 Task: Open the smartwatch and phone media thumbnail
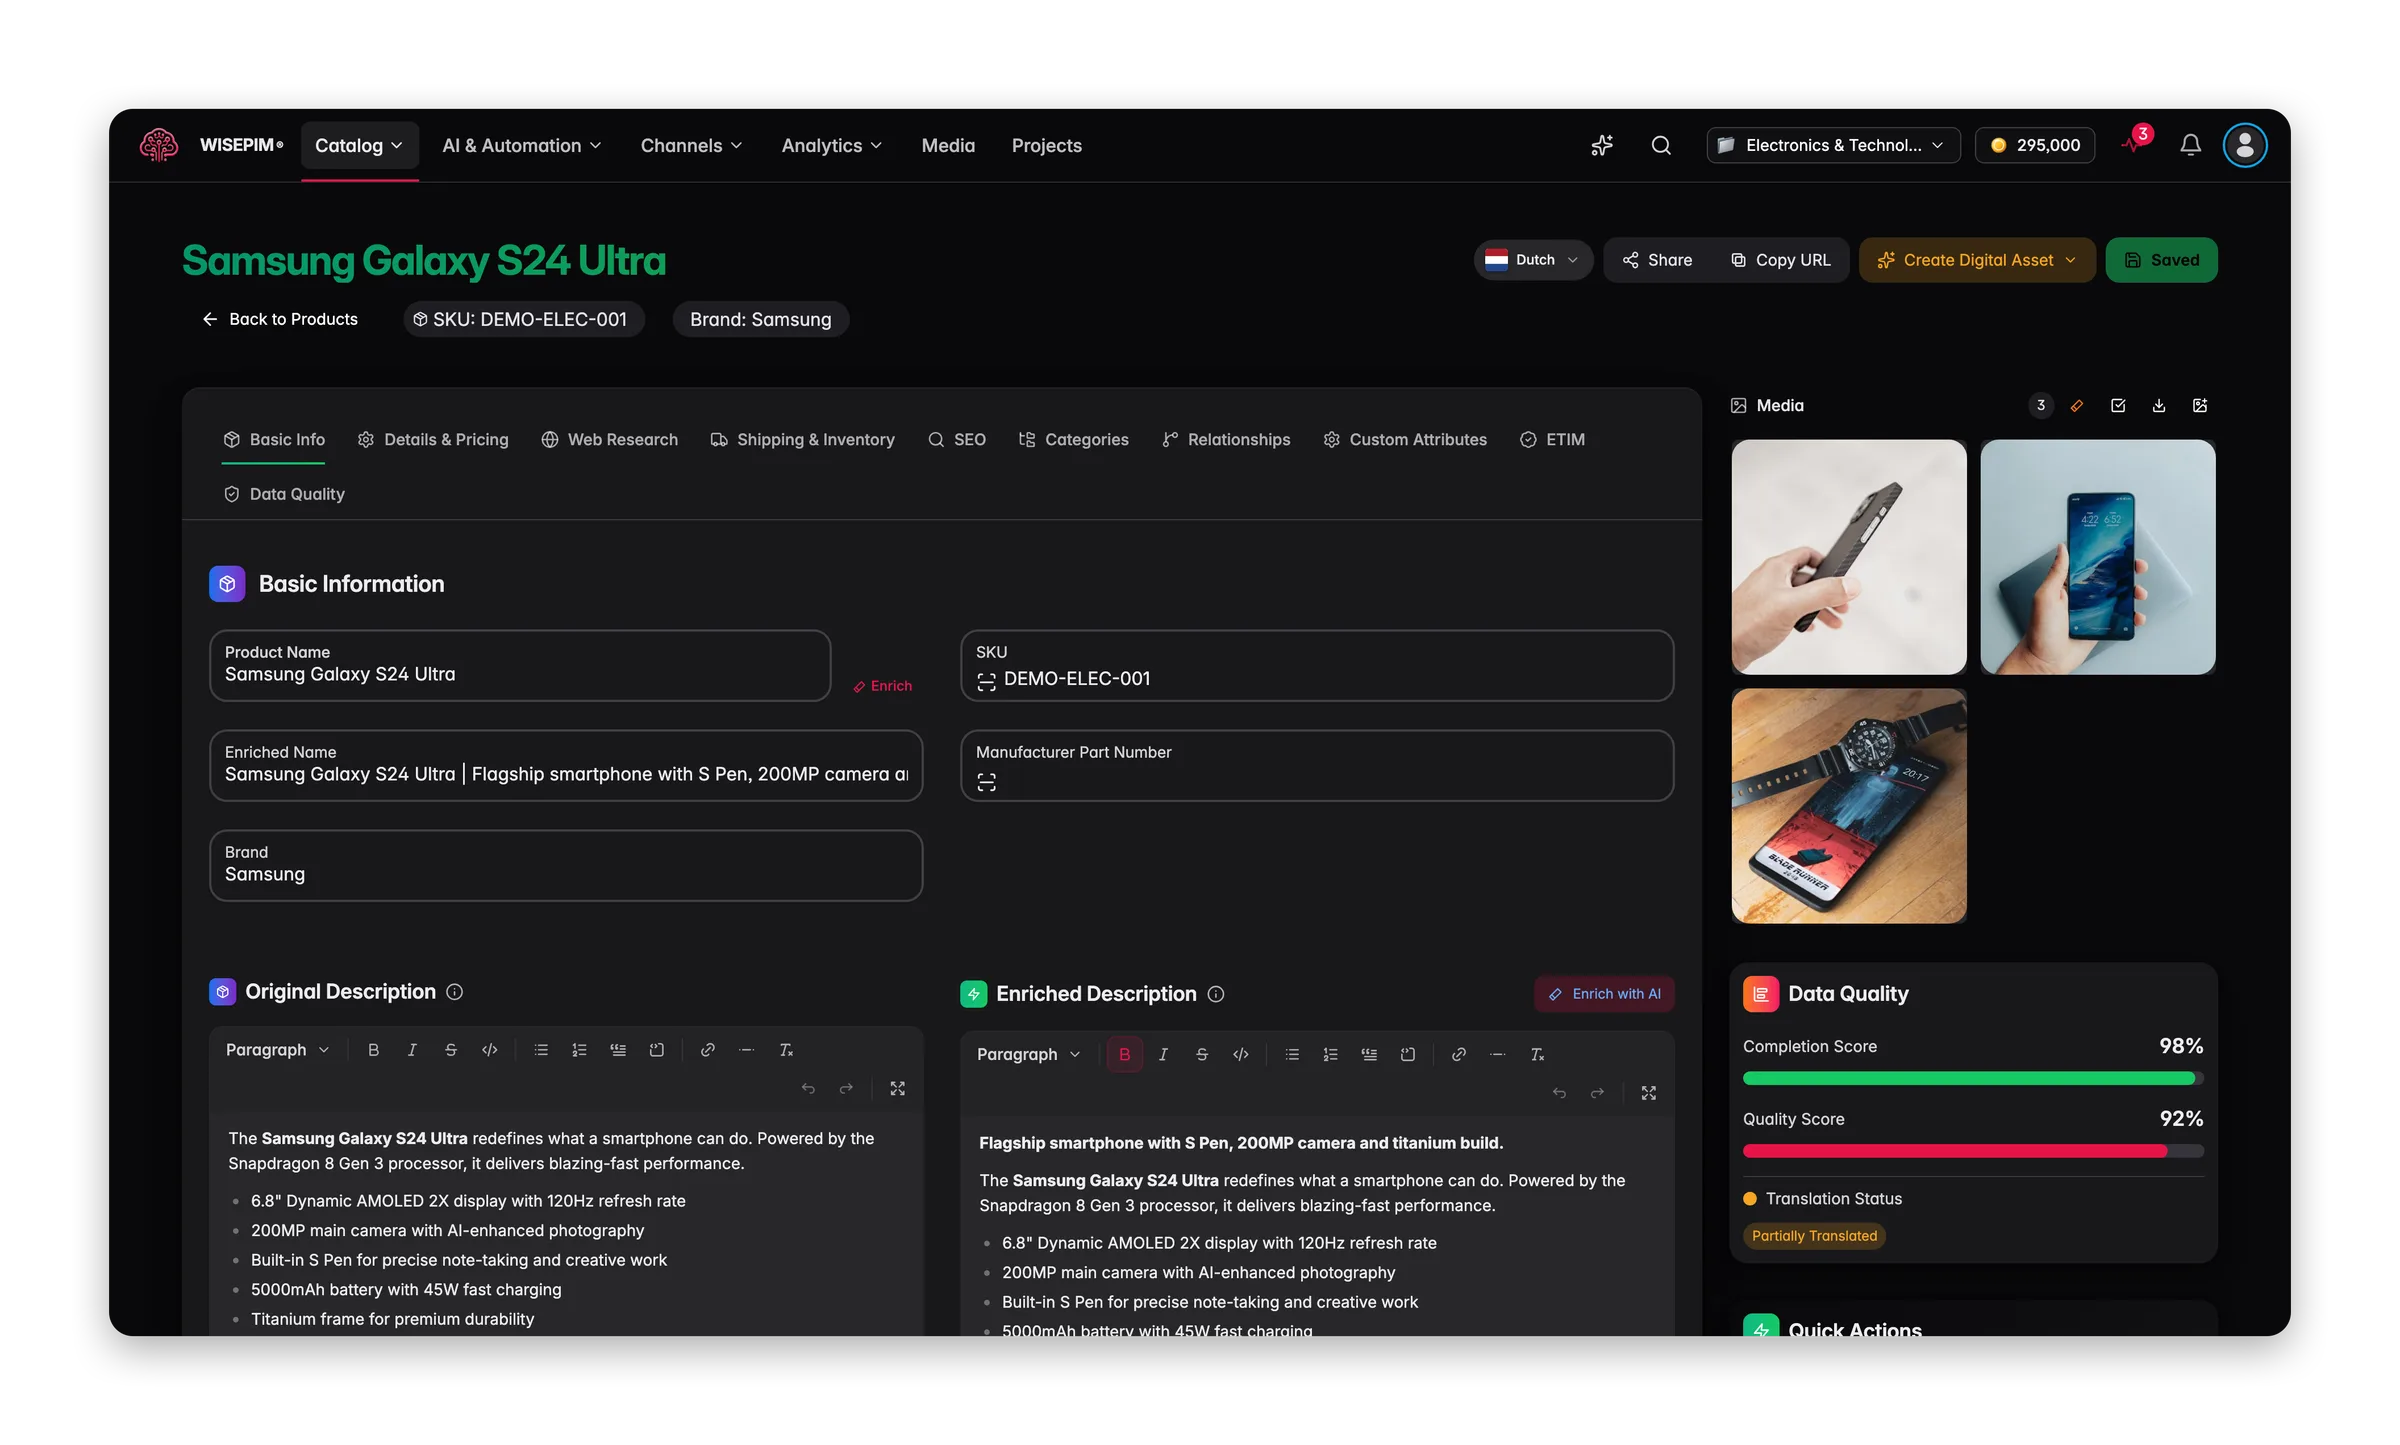coord(1849,806)
